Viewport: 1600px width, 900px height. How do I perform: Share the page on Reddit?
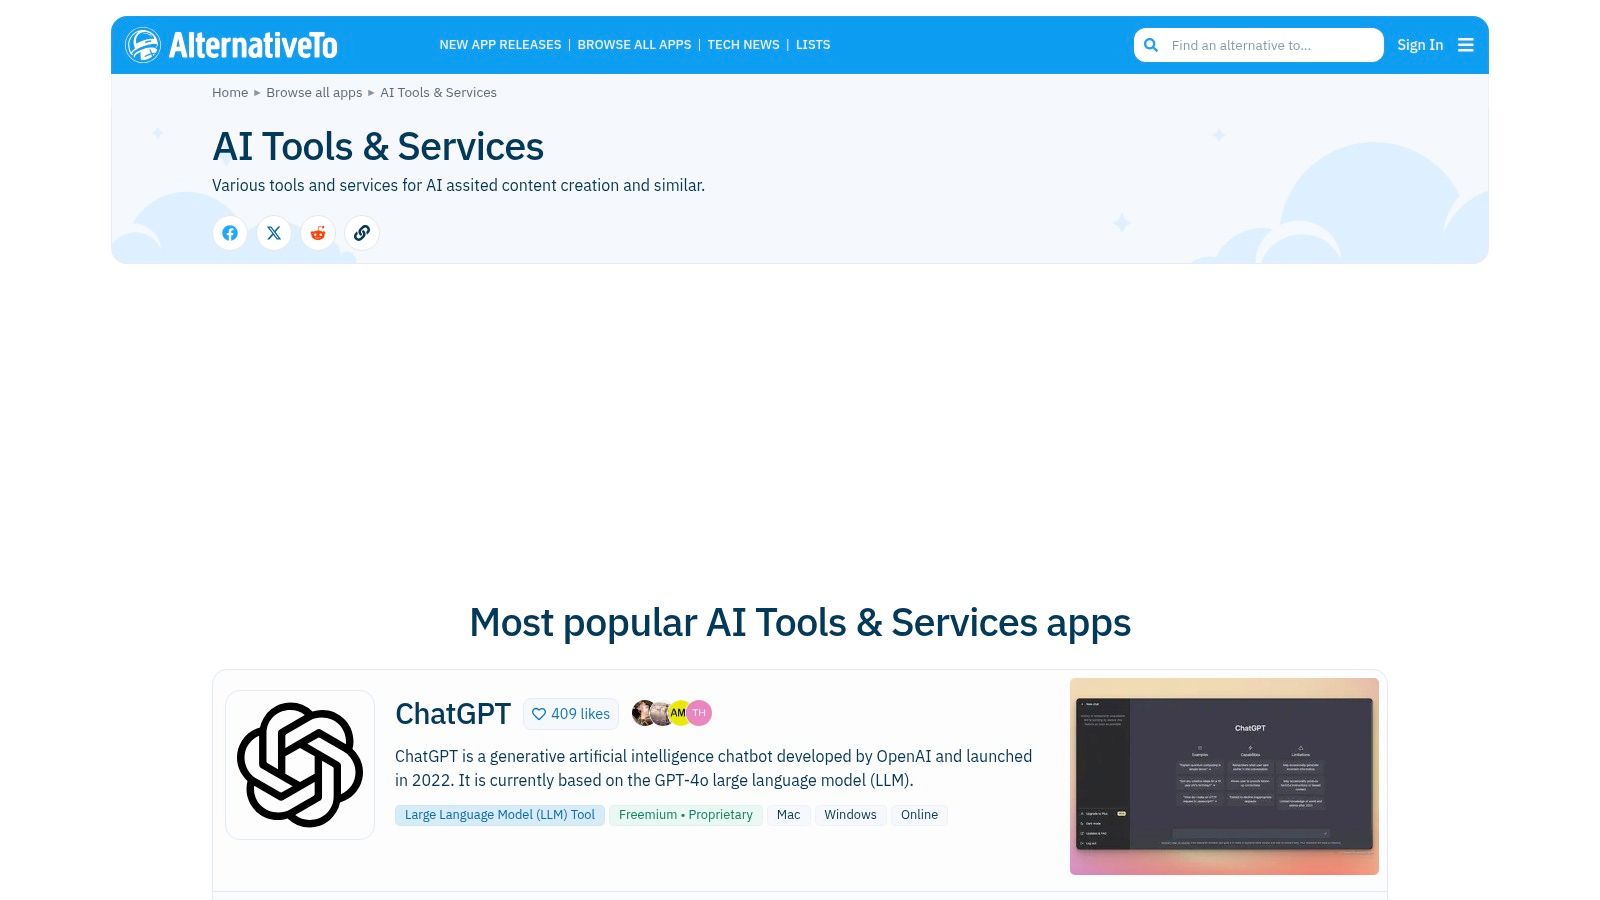tap(318, 233)
